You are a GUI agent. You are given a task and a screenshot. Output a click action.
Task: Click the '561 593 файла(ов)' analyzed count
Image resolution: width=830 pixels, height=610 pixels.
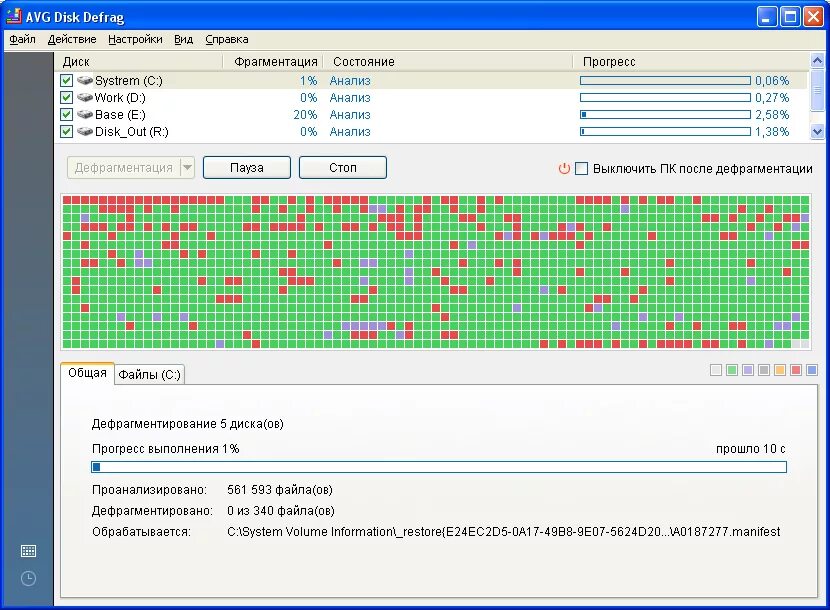[280, 490]
